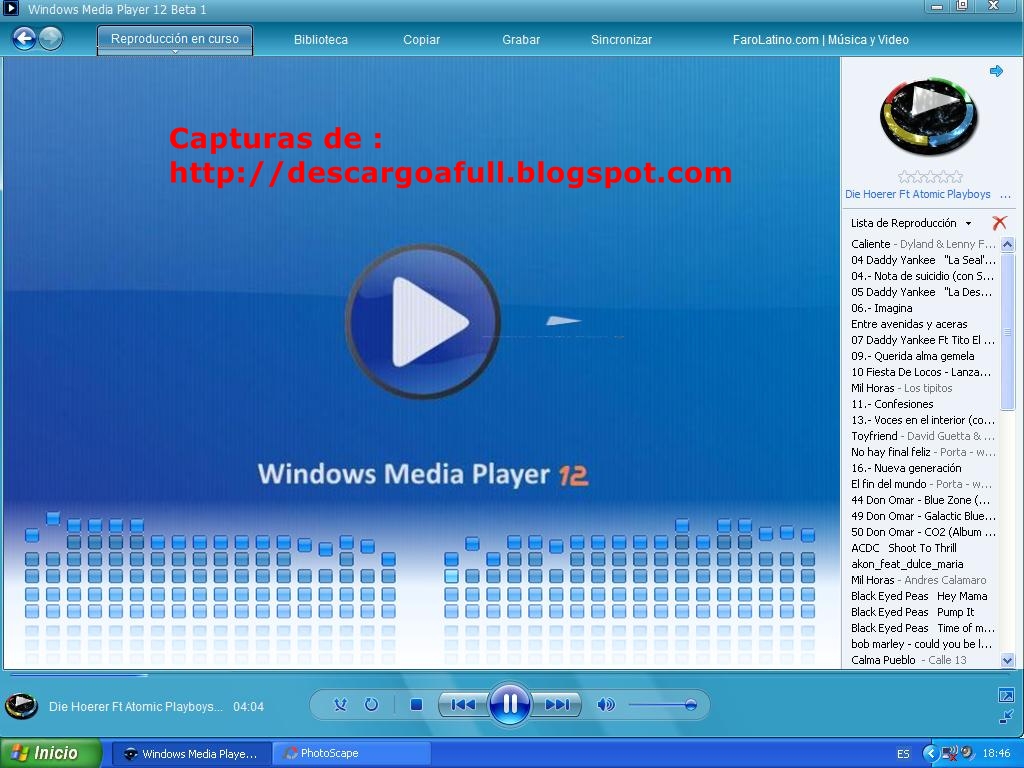Image resolution: width=1024 pixels, height=768 pixels.
Task: Open the Biblioteca tab
Action: pos(321,40)
